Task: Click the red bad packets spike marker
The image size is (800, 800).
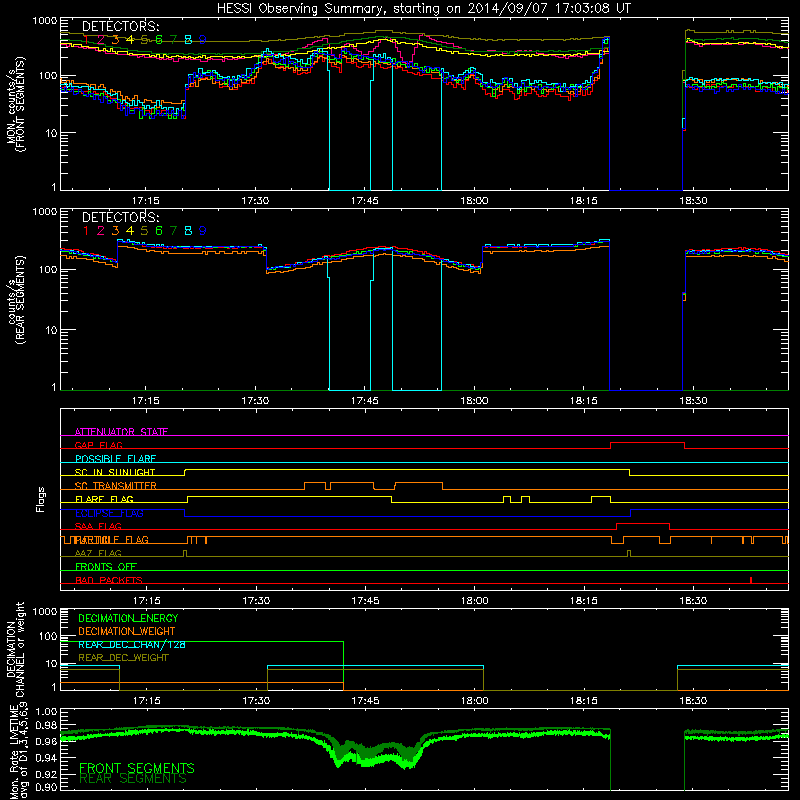Action: coord(751,580)
